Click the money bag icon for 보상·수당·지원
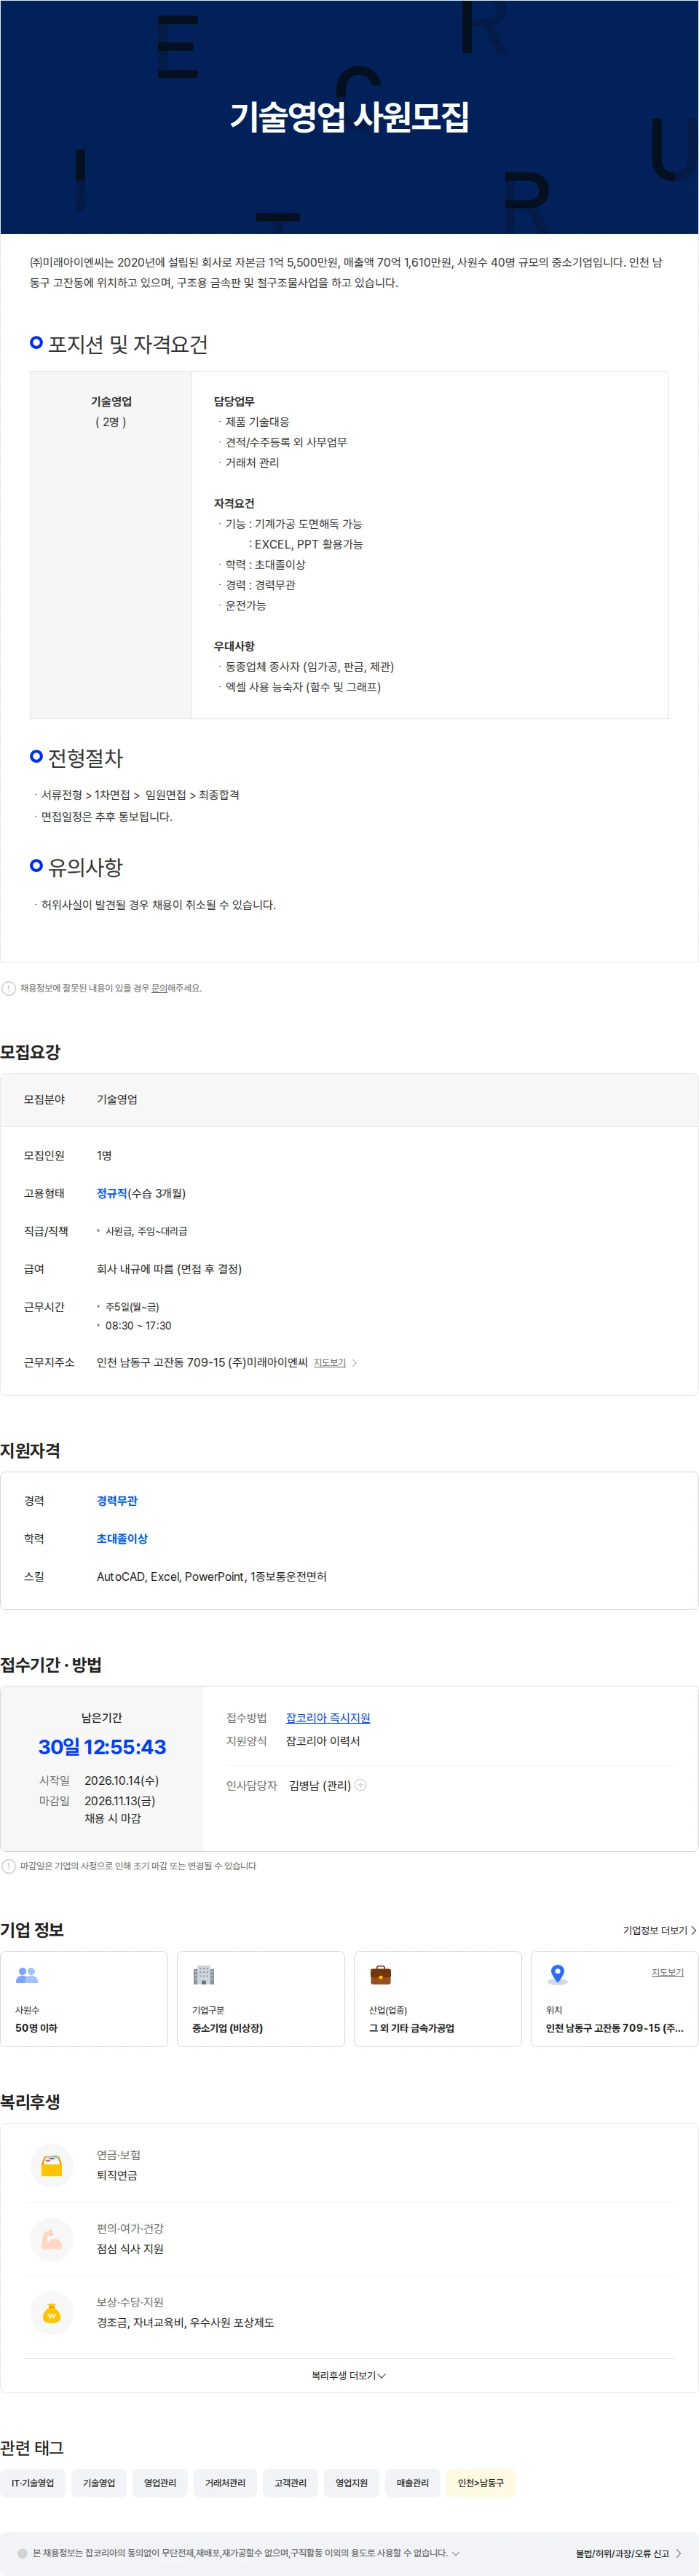This screenshot has height=2576, width=699. point(52,2313)
